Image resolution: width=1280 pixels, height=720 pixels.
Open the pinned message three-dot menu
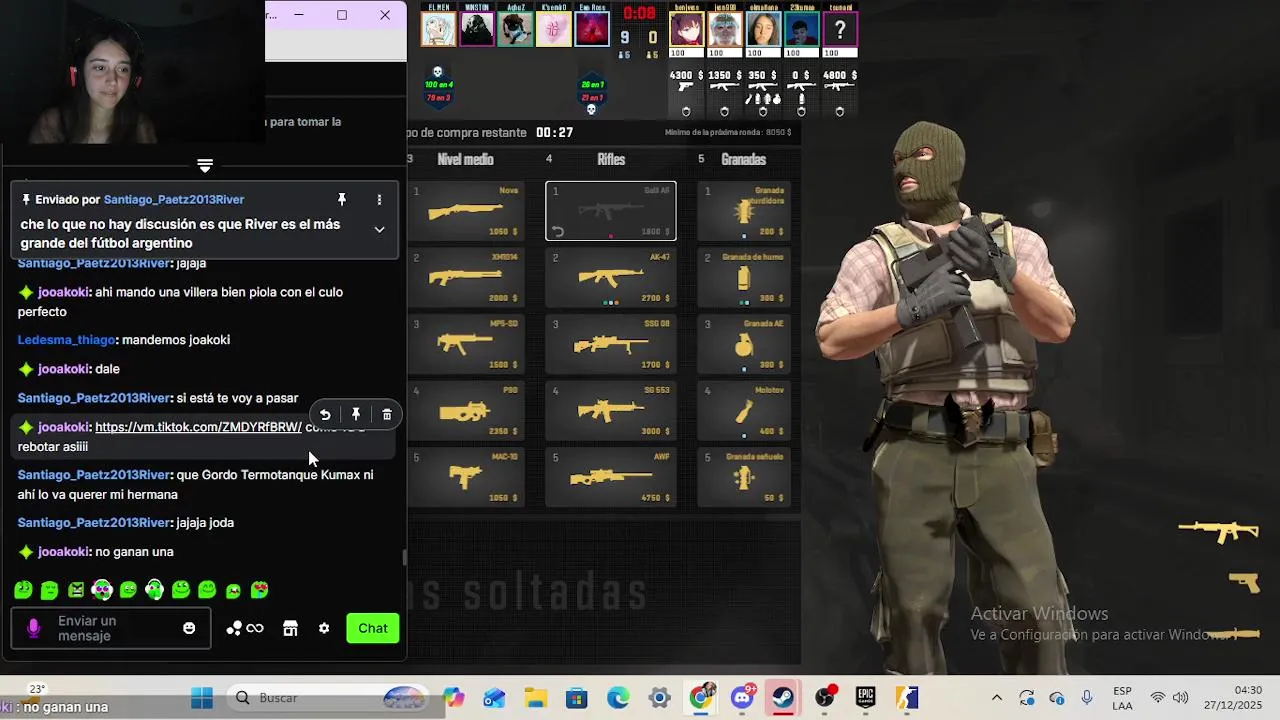(x=379, y=200)
